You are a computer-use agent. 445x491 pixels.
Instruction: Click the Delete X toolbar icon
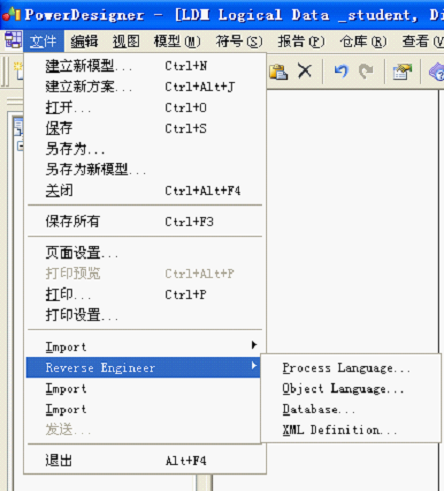tap(305, 71)
